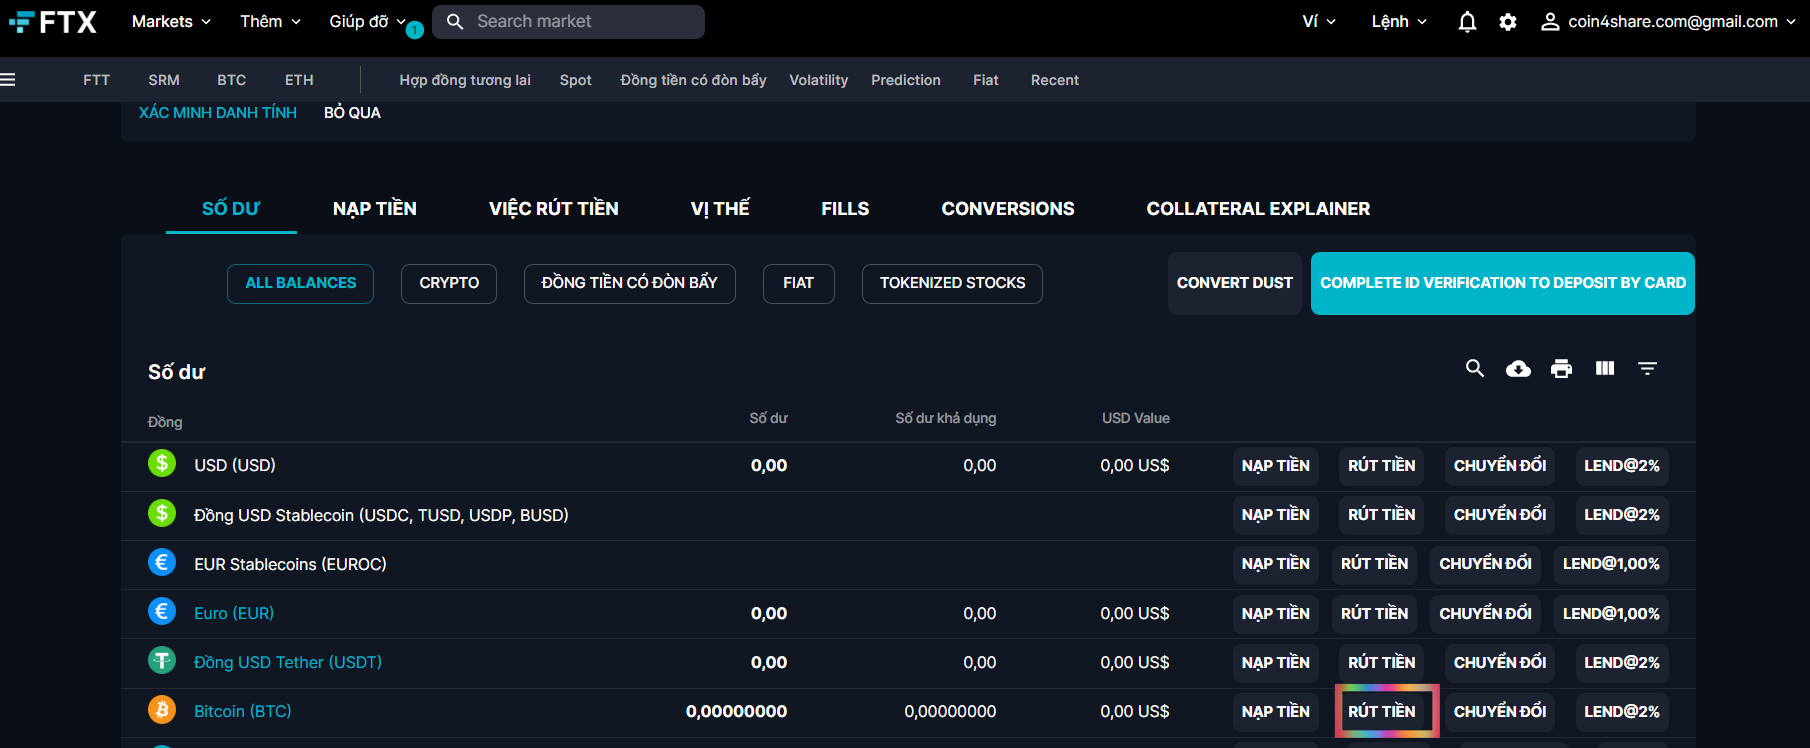Click the Euro (EUR) coin icon
This screenshot has width=1810, height=748.
pos(162,611)
